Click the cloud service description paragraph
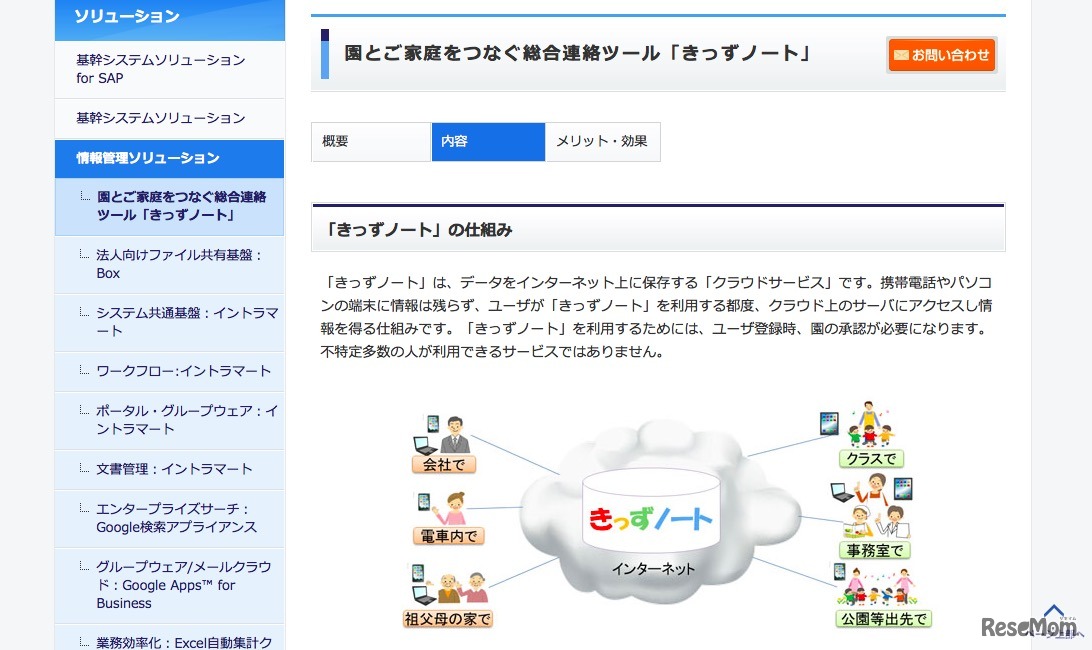This screenshot has width=1092, height=650. [x=657, y=317]
